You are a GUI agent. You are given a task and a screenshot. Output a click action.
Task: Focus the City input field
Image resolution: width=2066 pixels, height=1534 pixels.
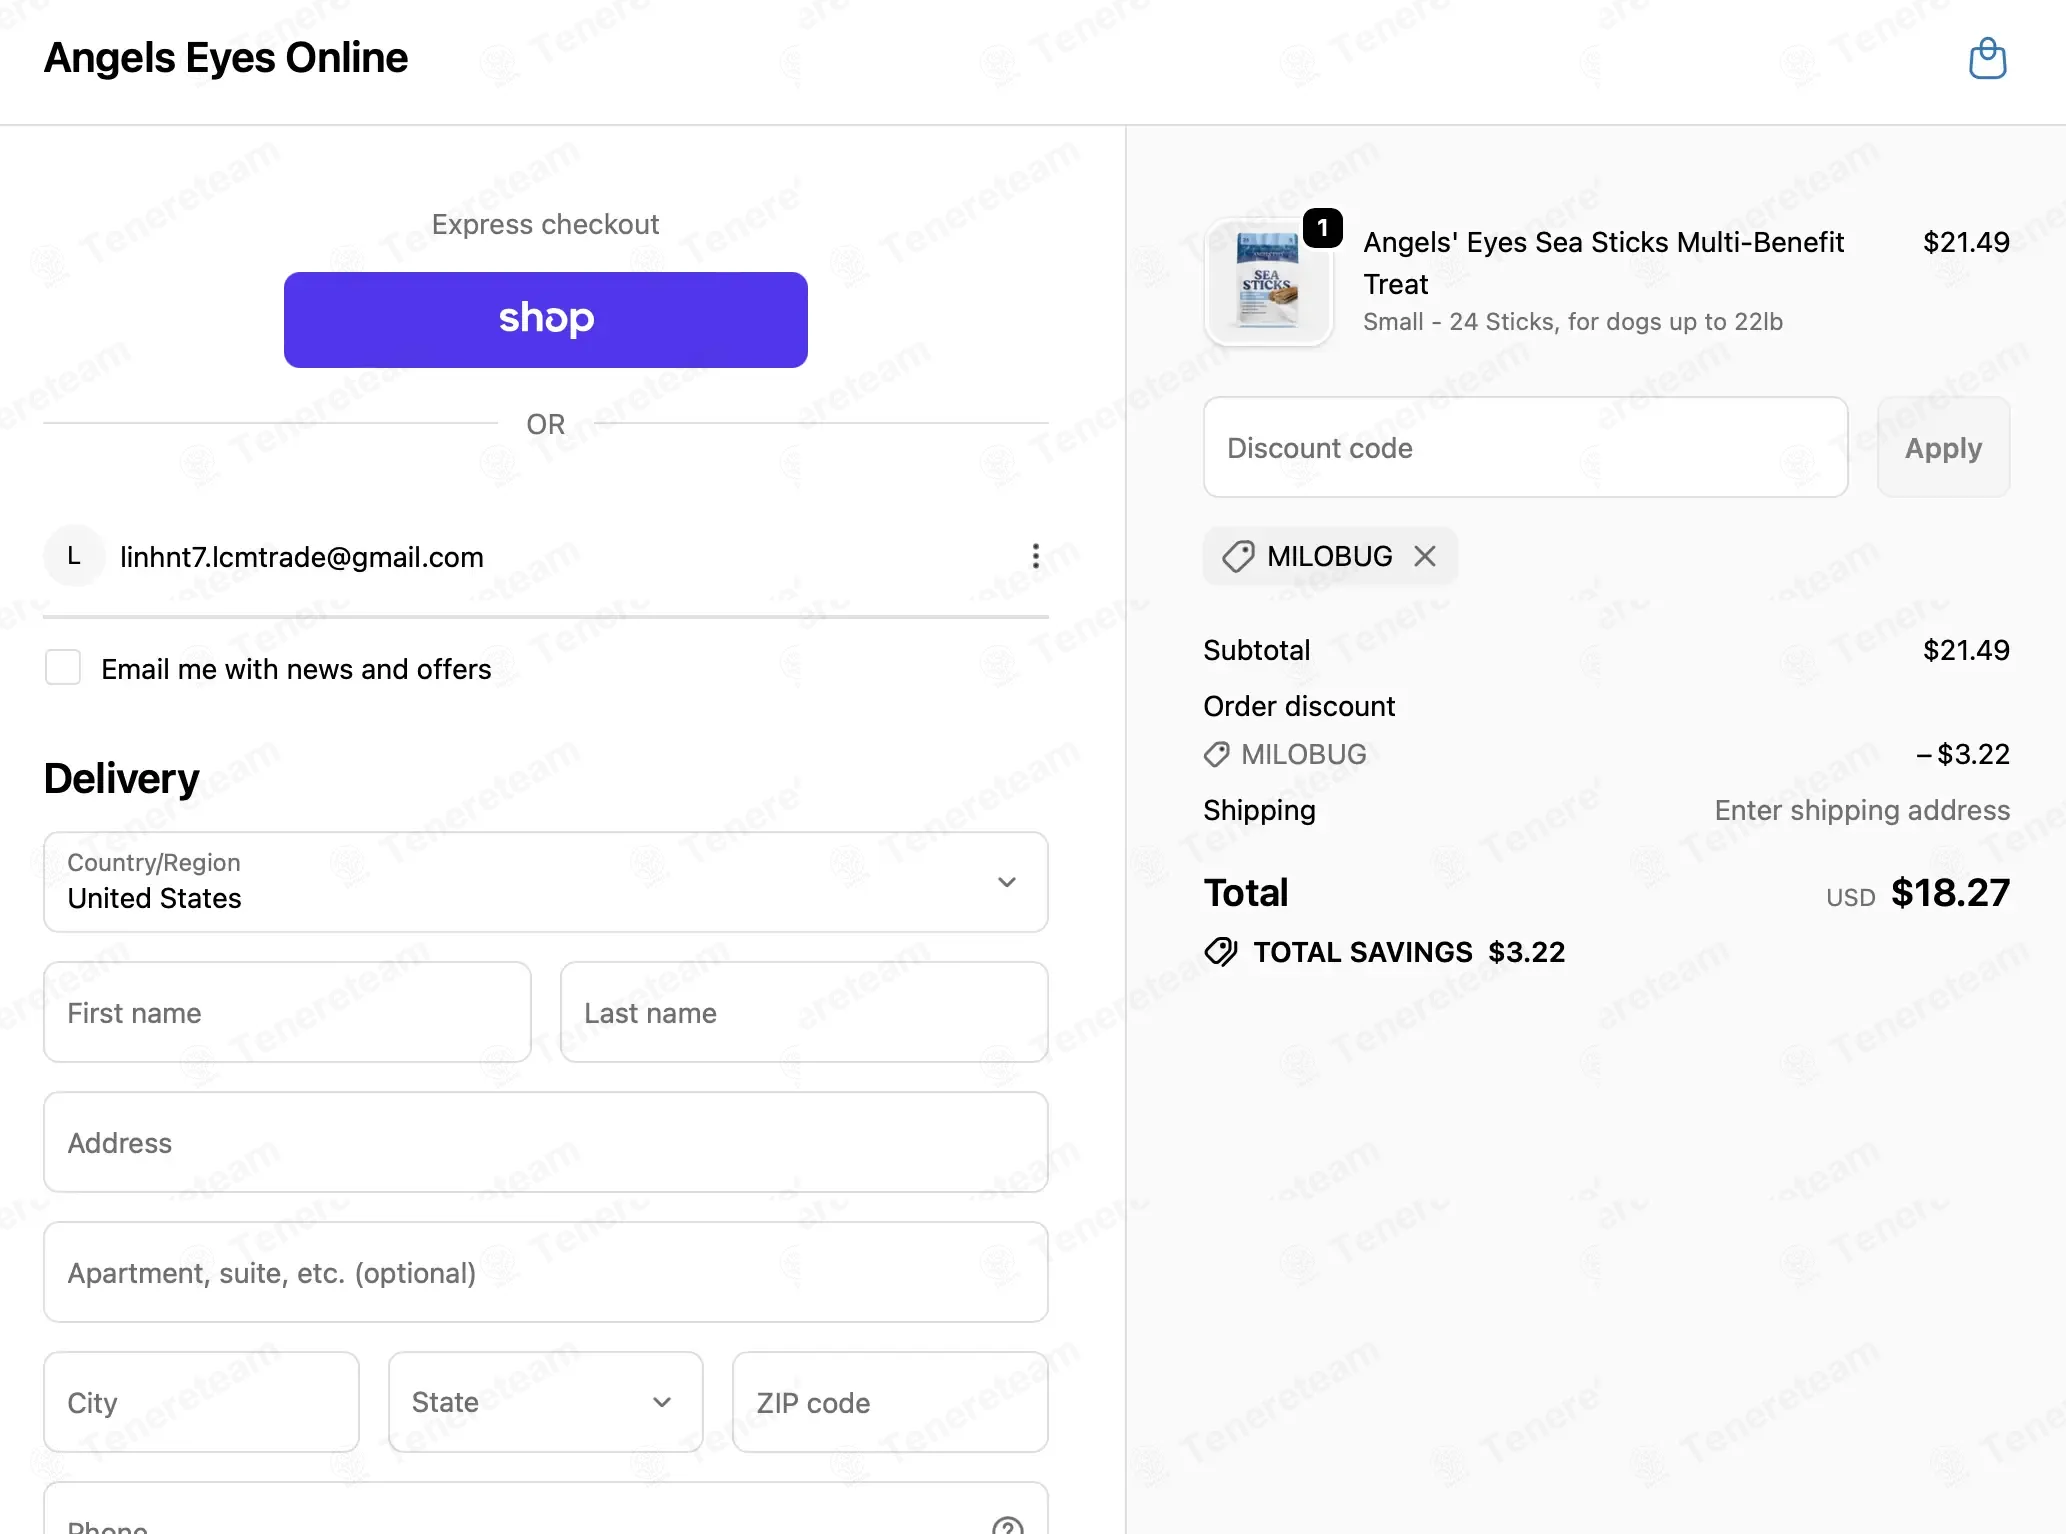coord(201,1402)
